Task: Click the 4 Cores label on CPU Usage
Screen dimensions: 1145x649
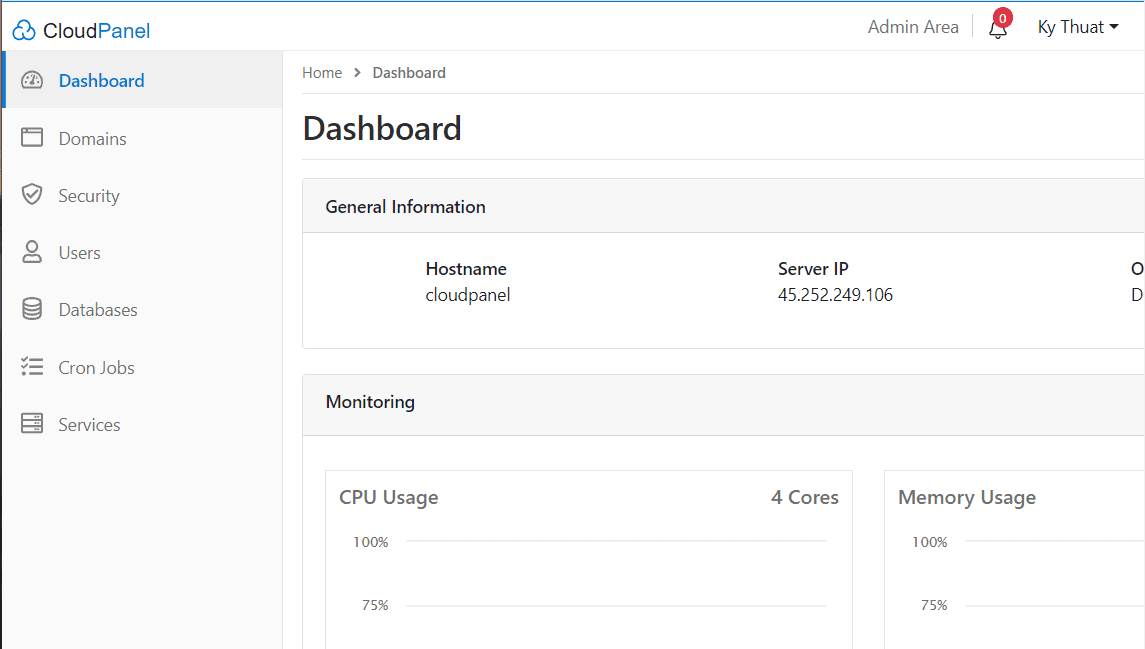Action: pos(804,496)
